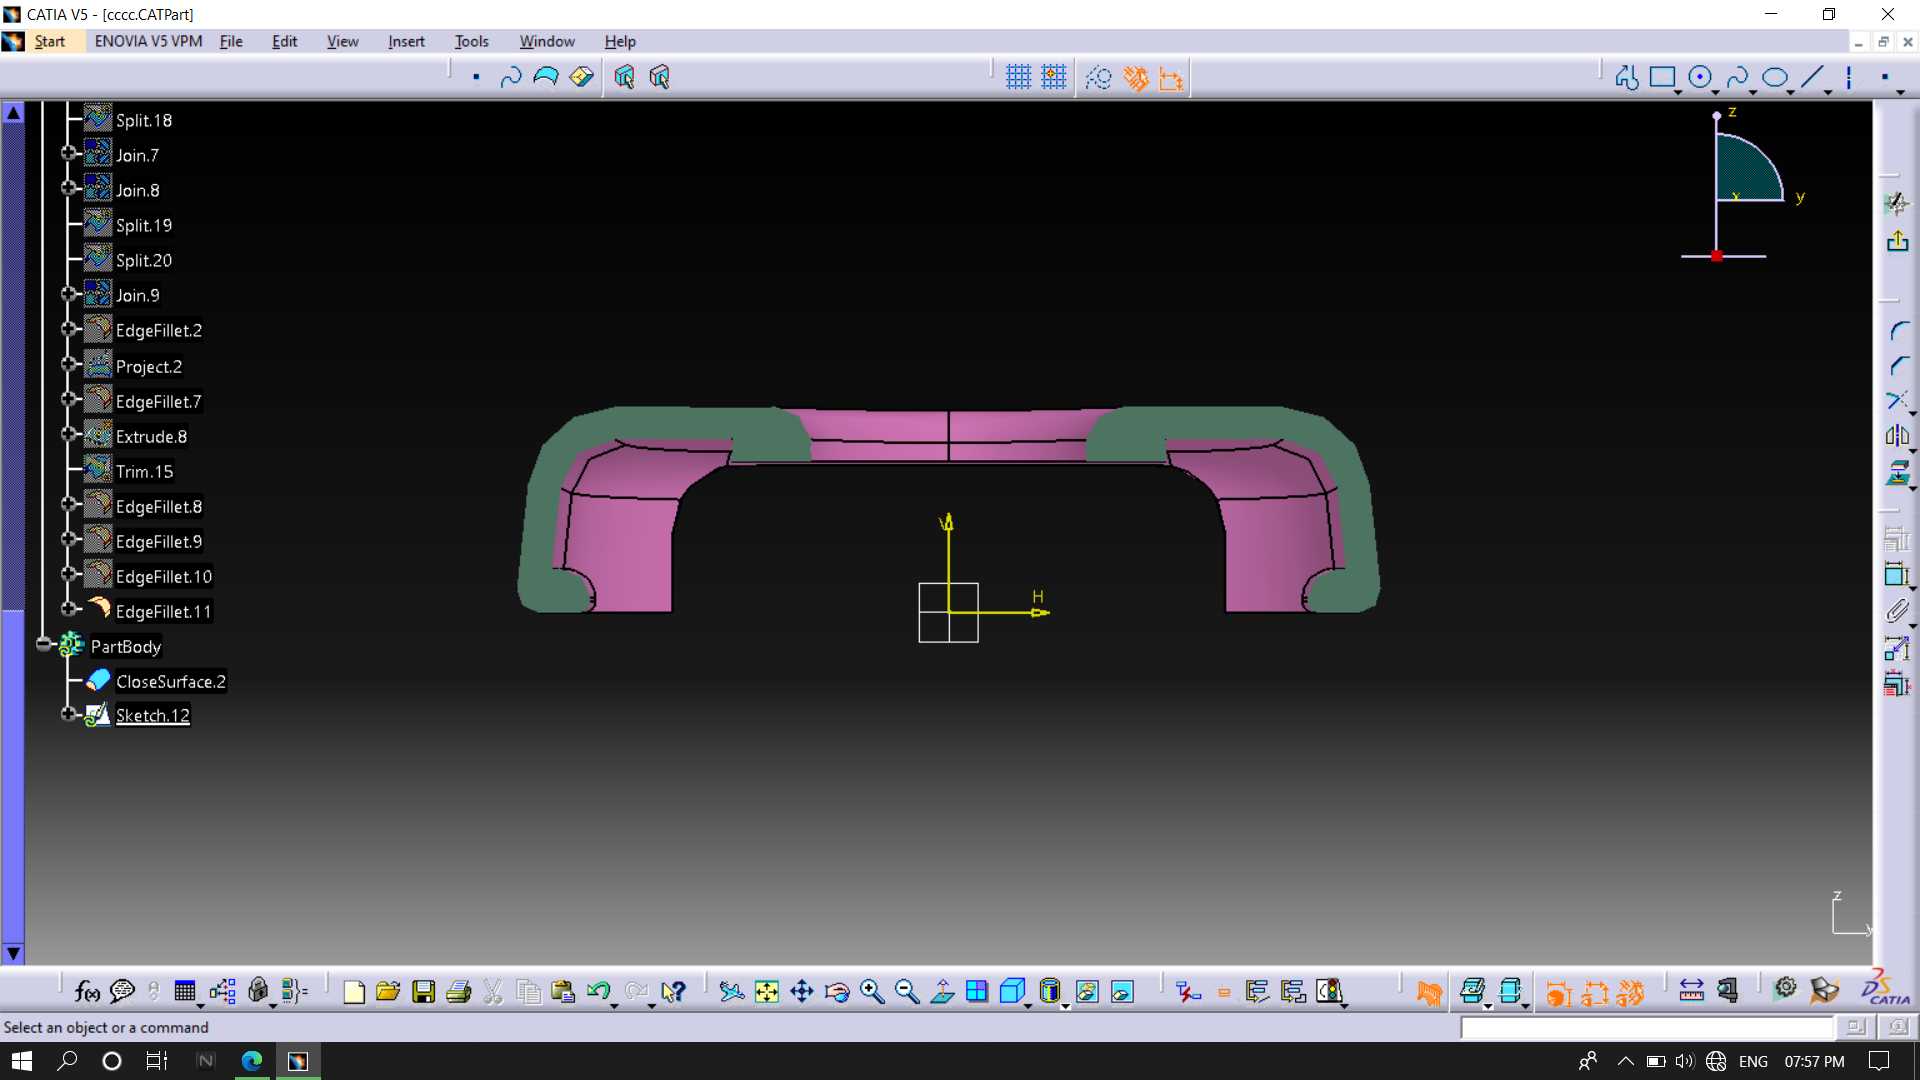Click the What's This help cursor icon

coord(674,991)
